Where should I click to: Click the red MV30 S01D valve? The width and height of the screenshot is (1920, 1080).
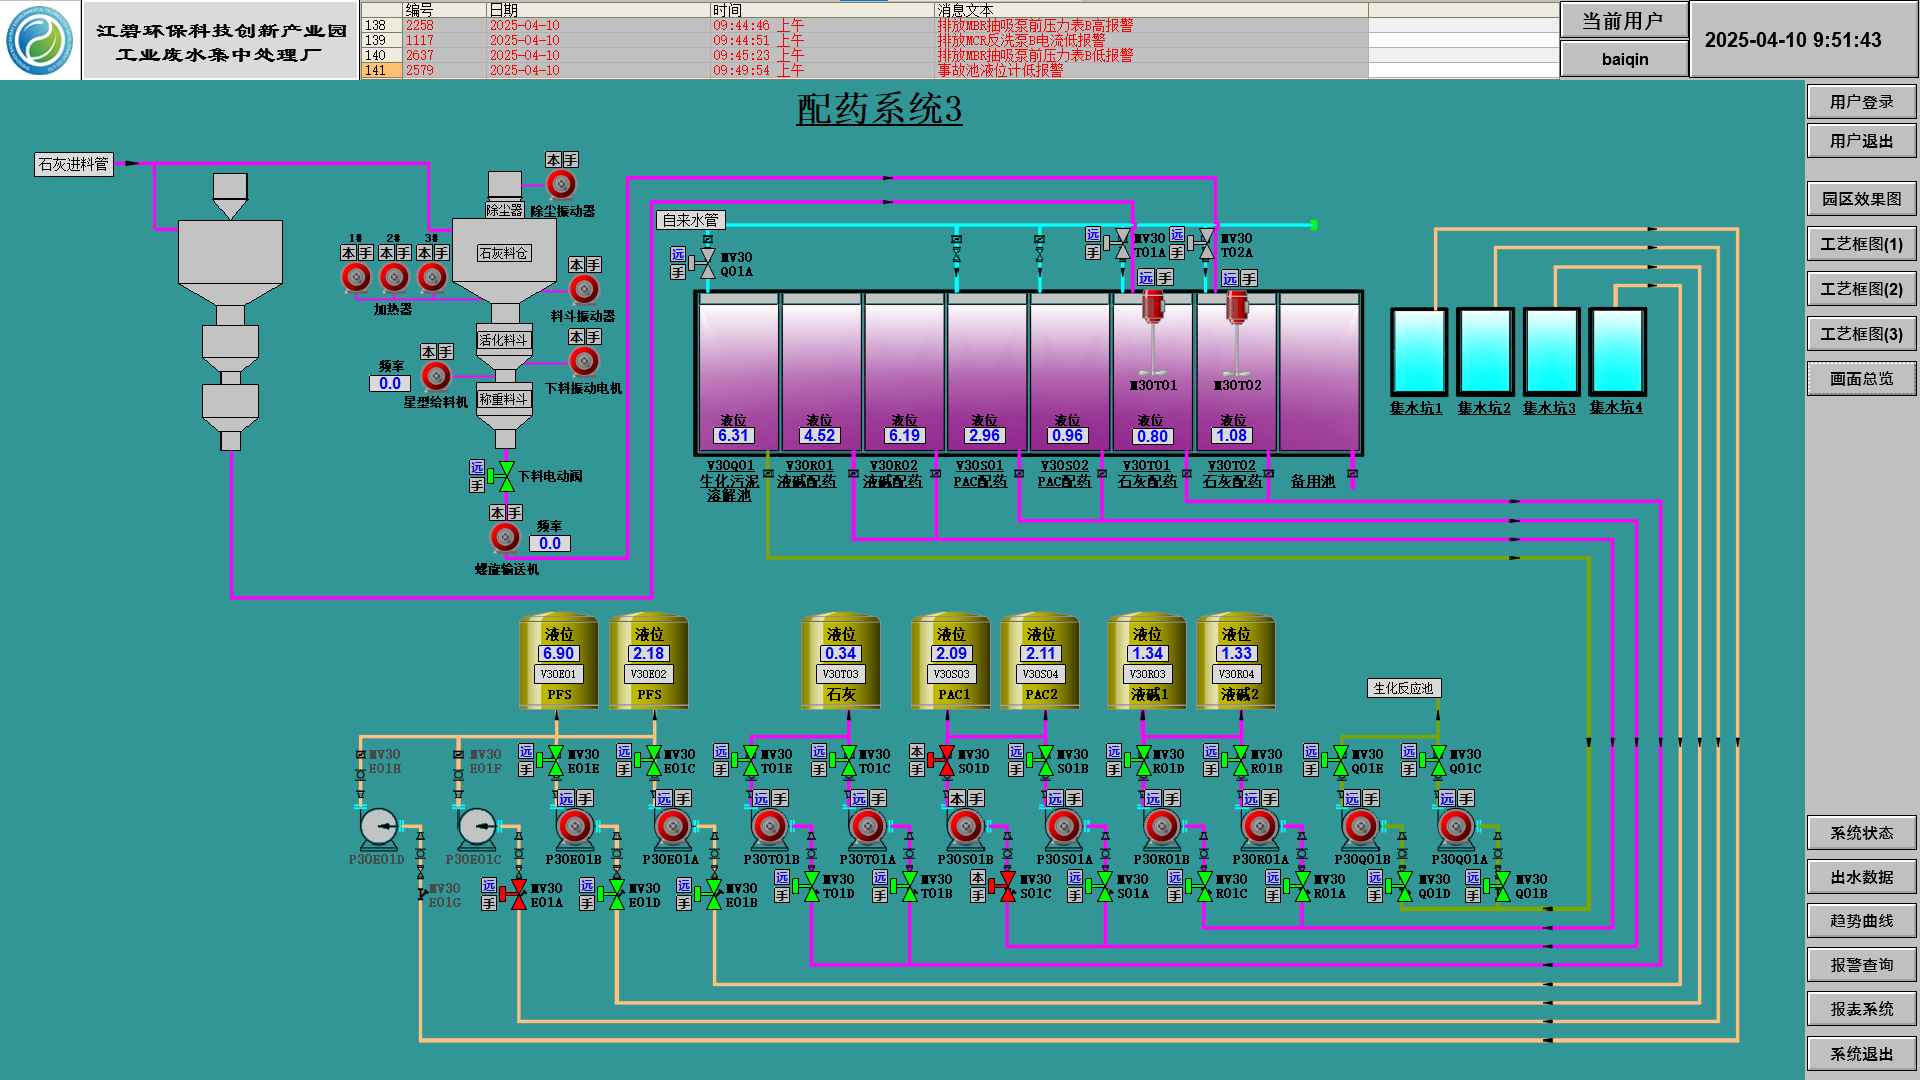[x=946, y=761]
